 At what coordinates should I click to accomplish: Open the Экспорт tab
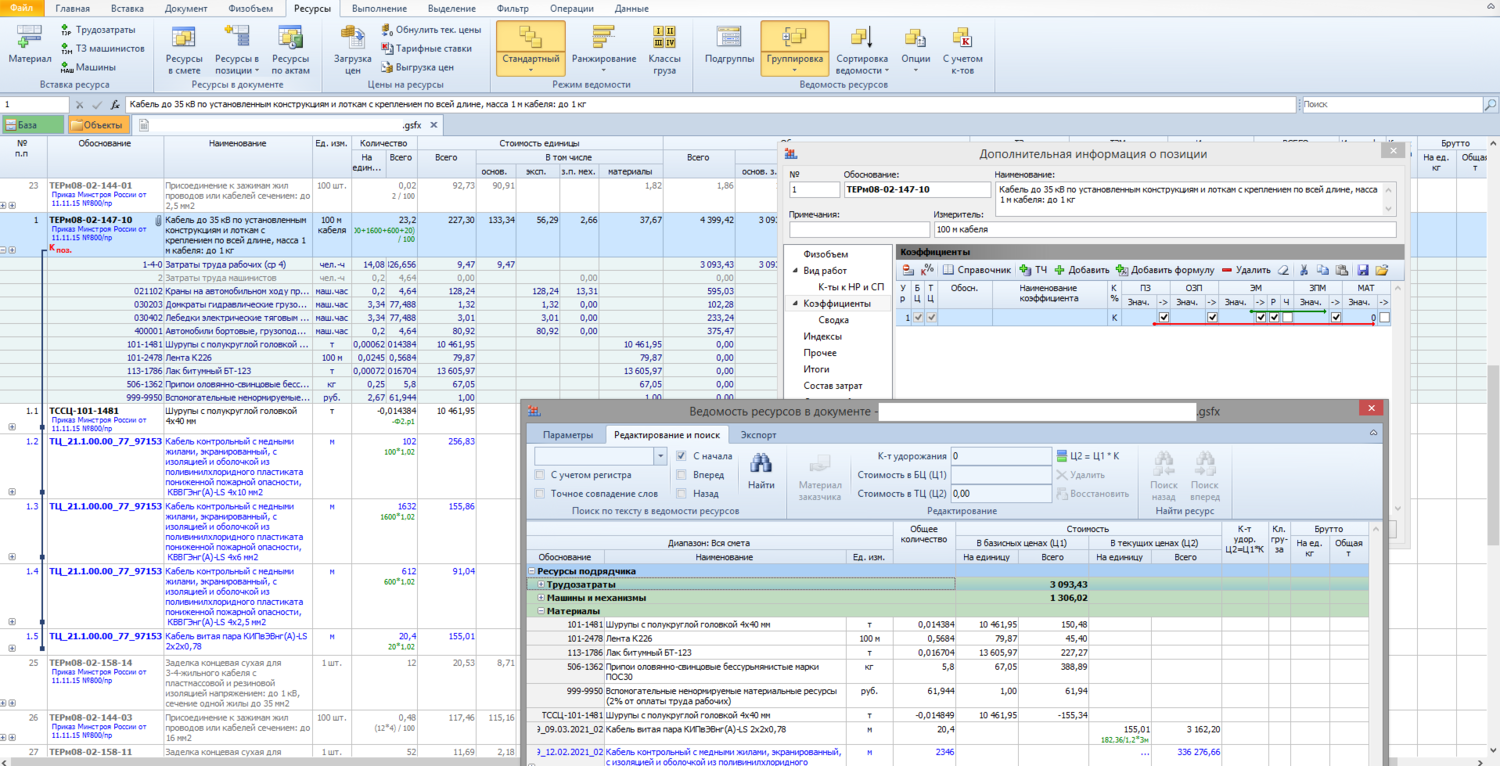(758, 435)
